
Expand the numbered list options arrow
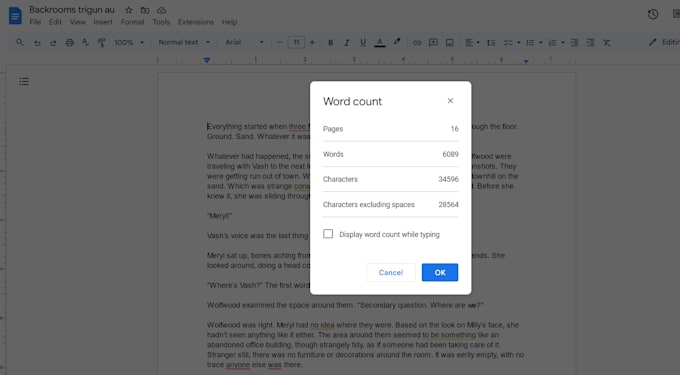pyautogui.click(x=562, y=42)
